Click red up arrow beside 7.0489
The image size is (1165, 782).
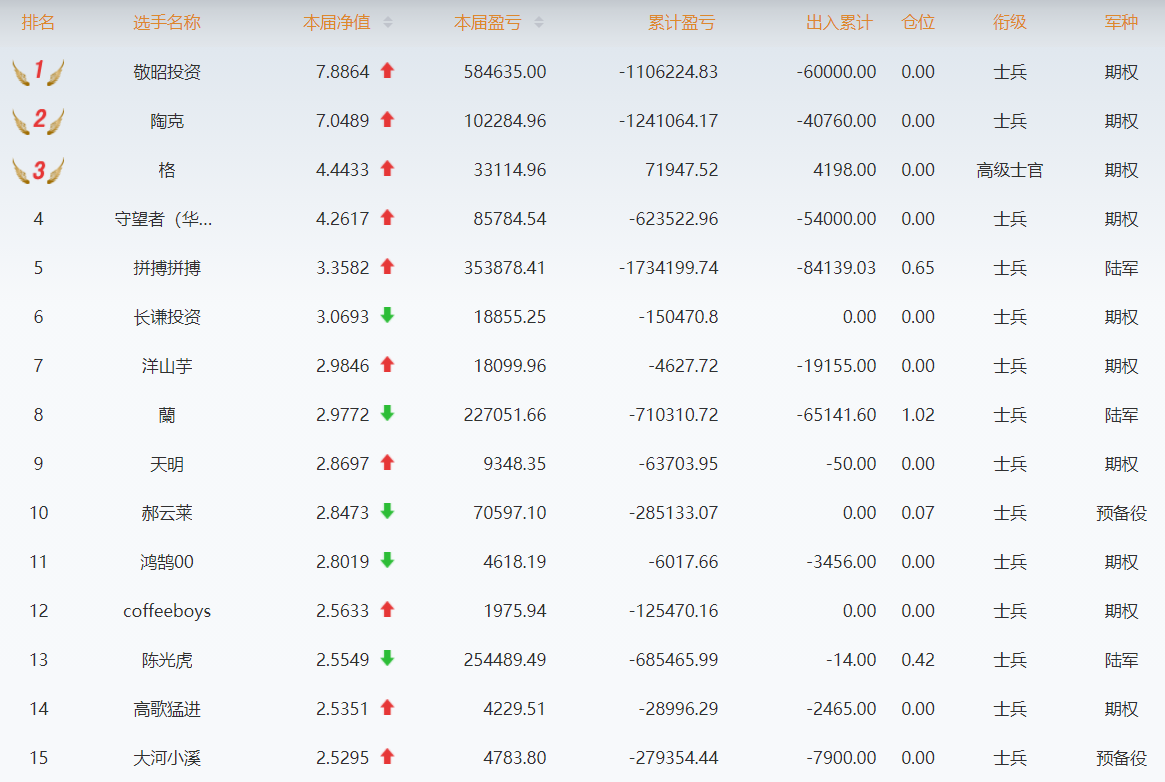tap(387, 120)
